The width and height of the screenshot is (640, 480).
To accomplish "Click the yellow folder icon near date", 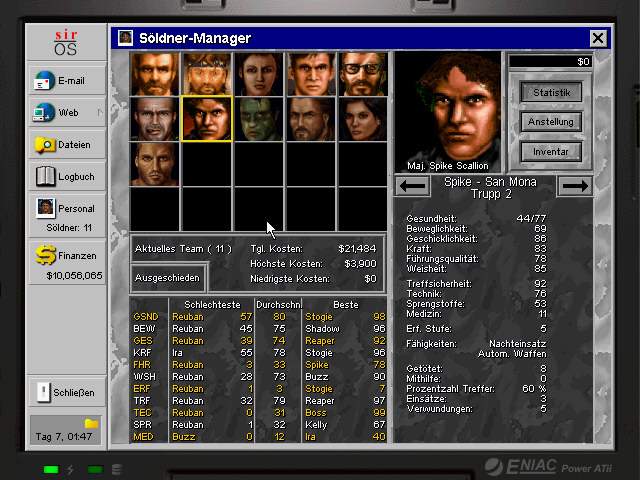I will [x=91, y=424].
